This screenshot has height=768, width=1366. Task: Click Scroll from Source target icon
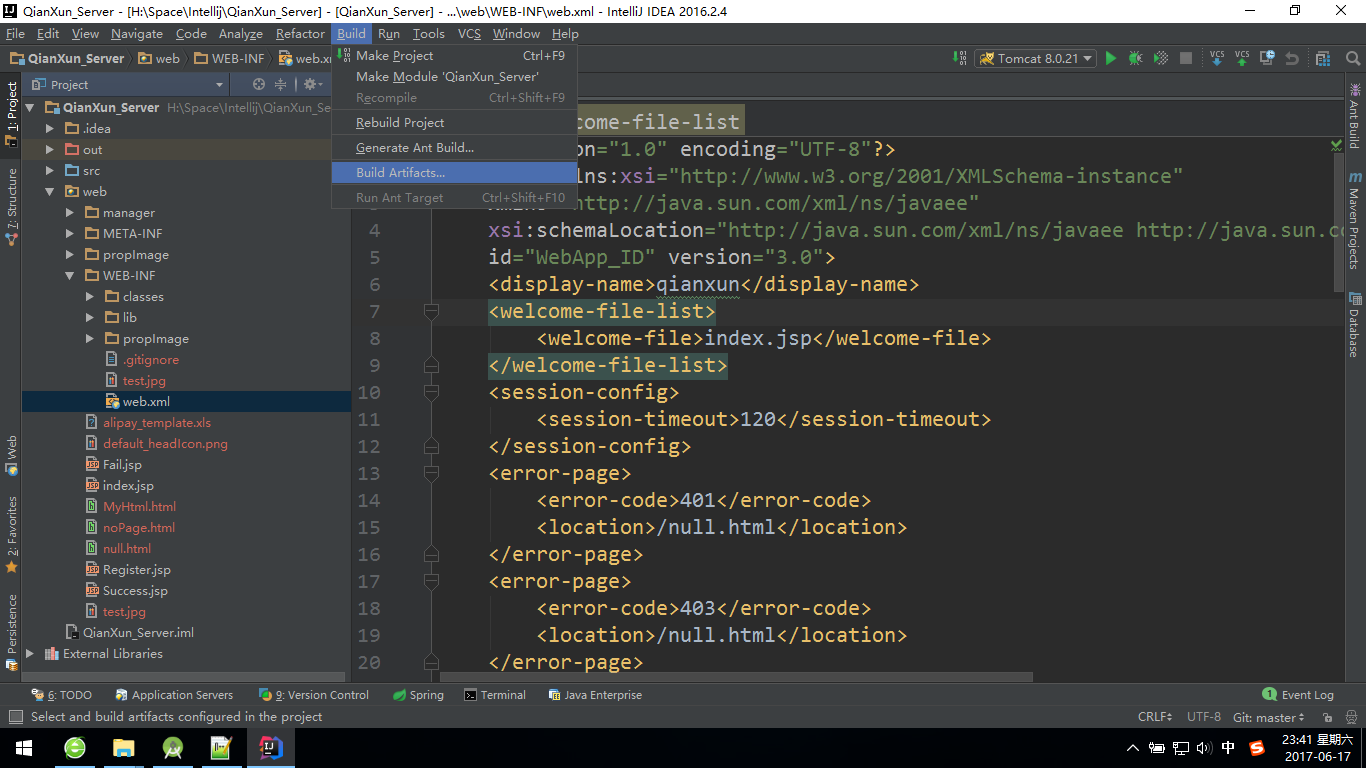click(x=259, y=85)
